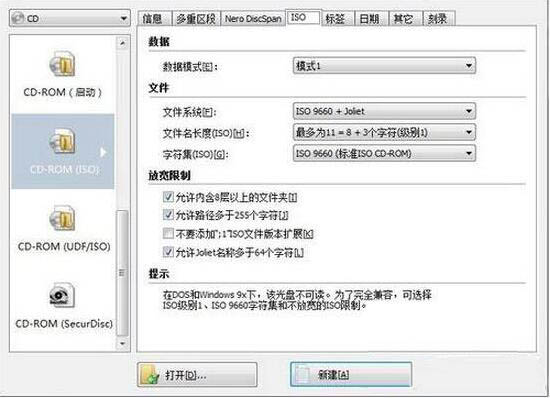Viewport: 550px width, 398px height.
Task: Click the CD-ROM (SecurDisc) label
Action: (x=64, y=324)
